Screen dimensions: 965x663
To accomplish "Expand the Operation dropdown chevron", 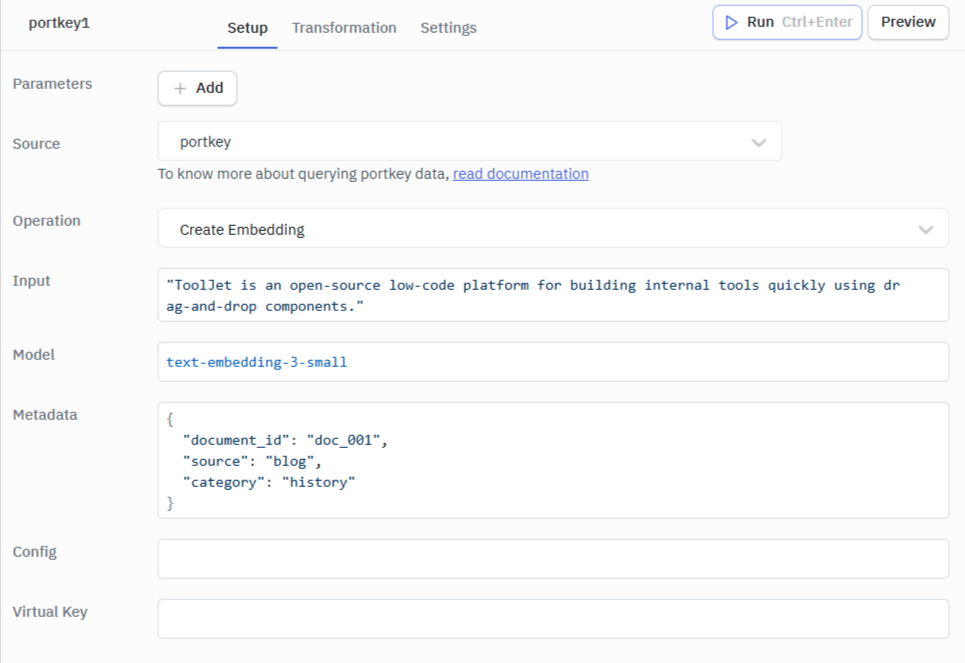I will click(926, 230).
